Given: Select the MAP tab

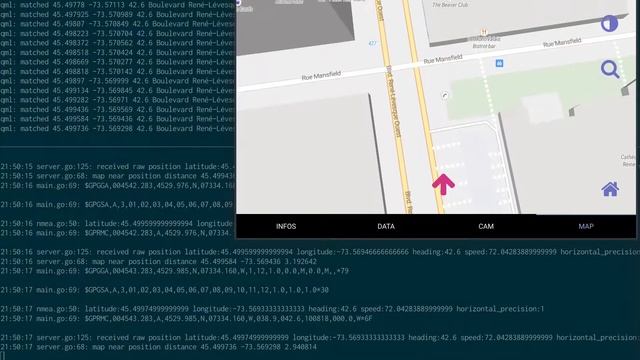Looking at the screenshot, I should click(586, 226).
